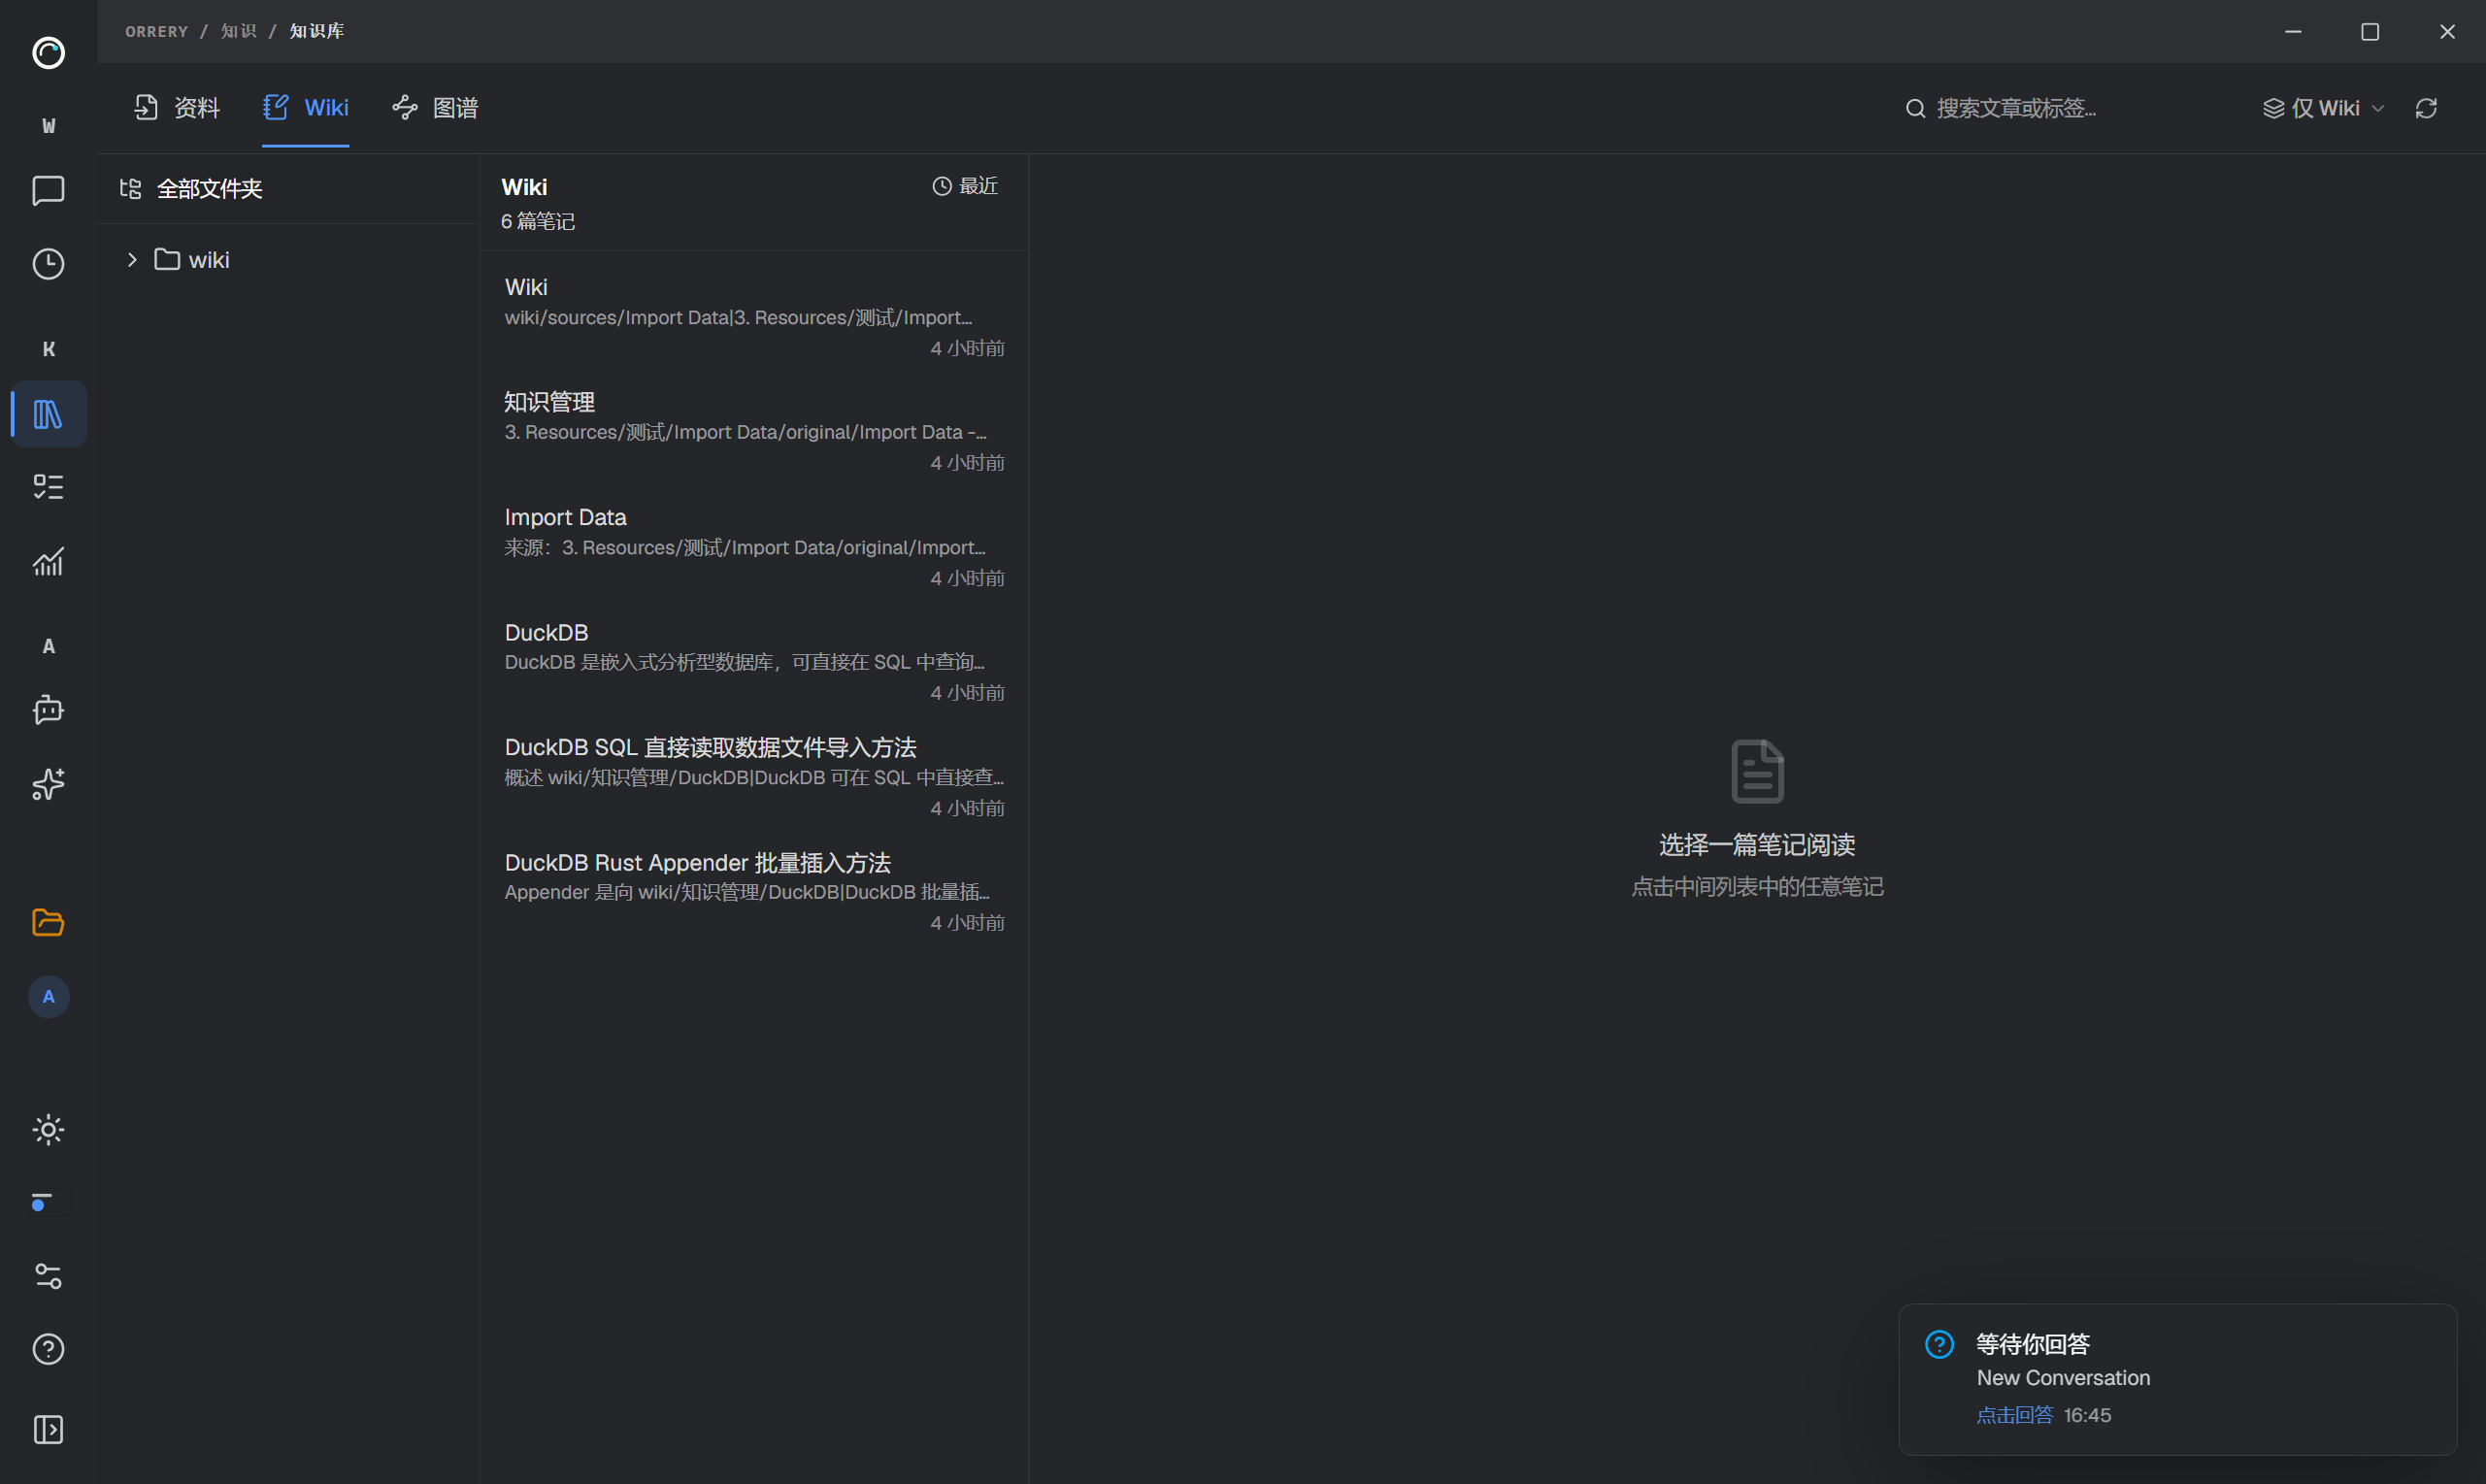Open the orange folder workspace icon
Screen dimensions: 2486x1484
pos(48,922)
